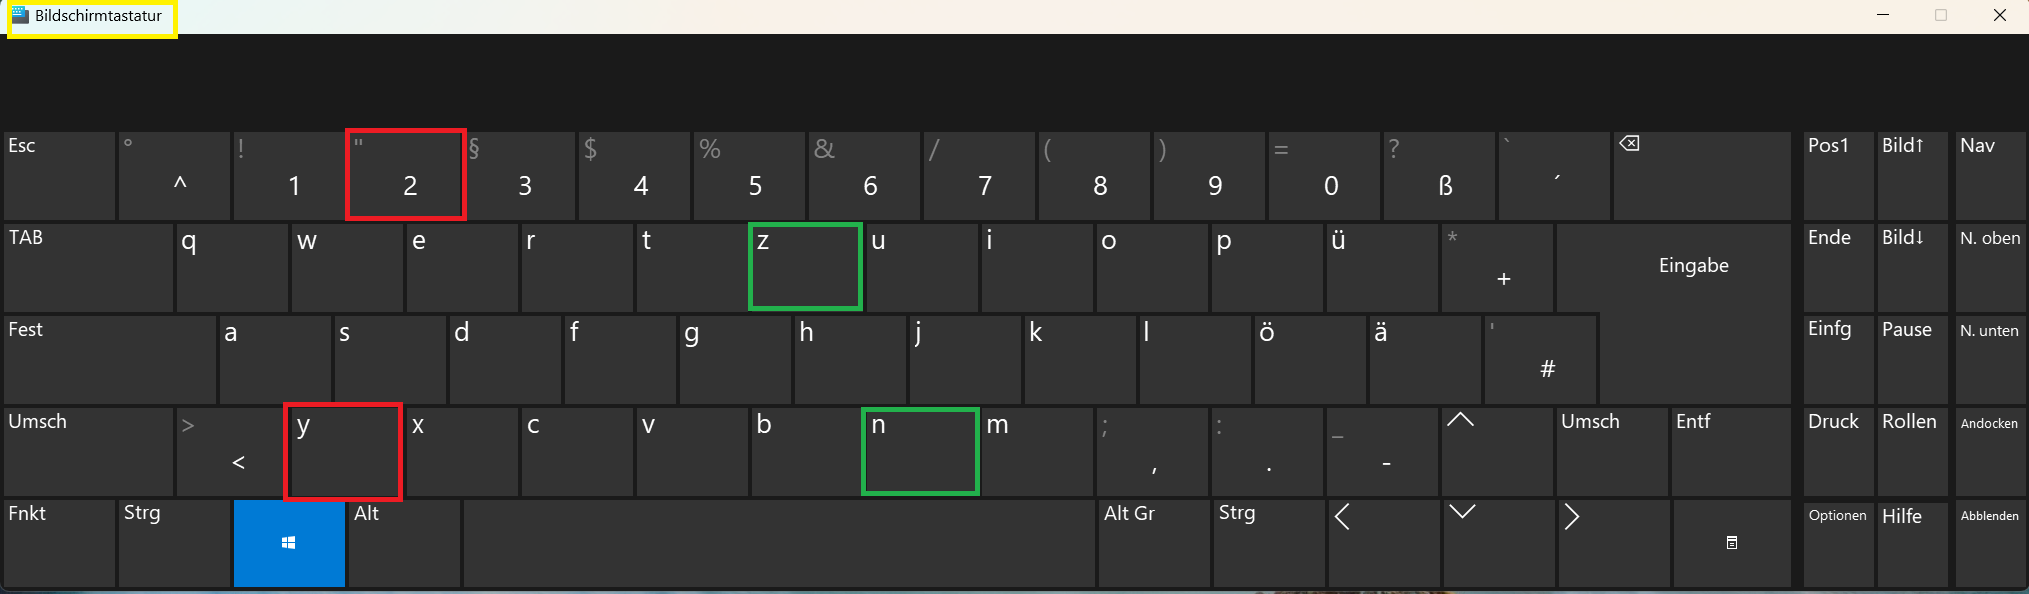Click the Abblenden fade key
Viewport: 2029px width, 594px height.
(x=1989, y=543)
